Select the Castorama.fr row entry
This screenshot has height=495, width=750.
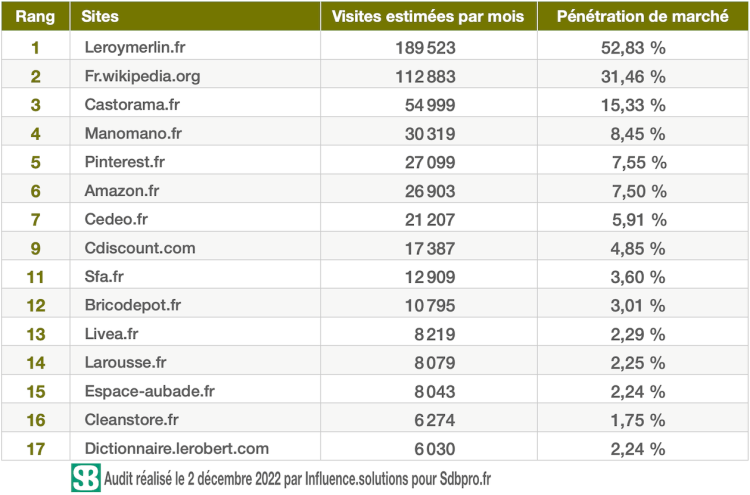coord(132,104)
